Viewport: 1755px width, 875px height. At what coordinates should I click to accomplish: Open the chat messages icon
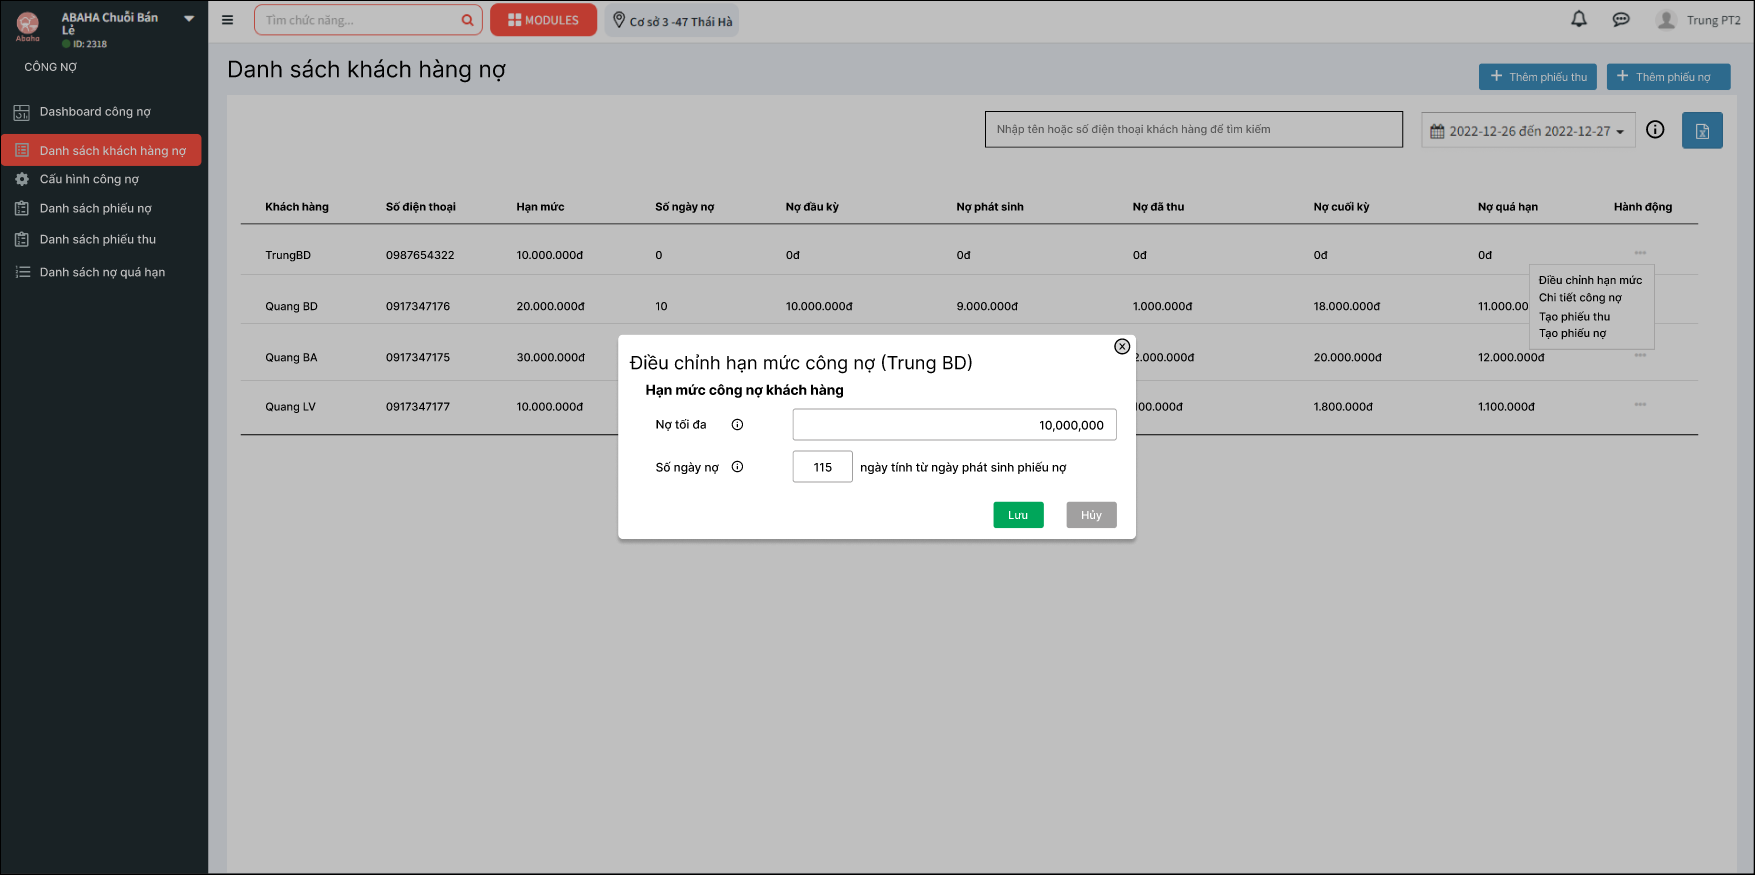(1621, 19)
